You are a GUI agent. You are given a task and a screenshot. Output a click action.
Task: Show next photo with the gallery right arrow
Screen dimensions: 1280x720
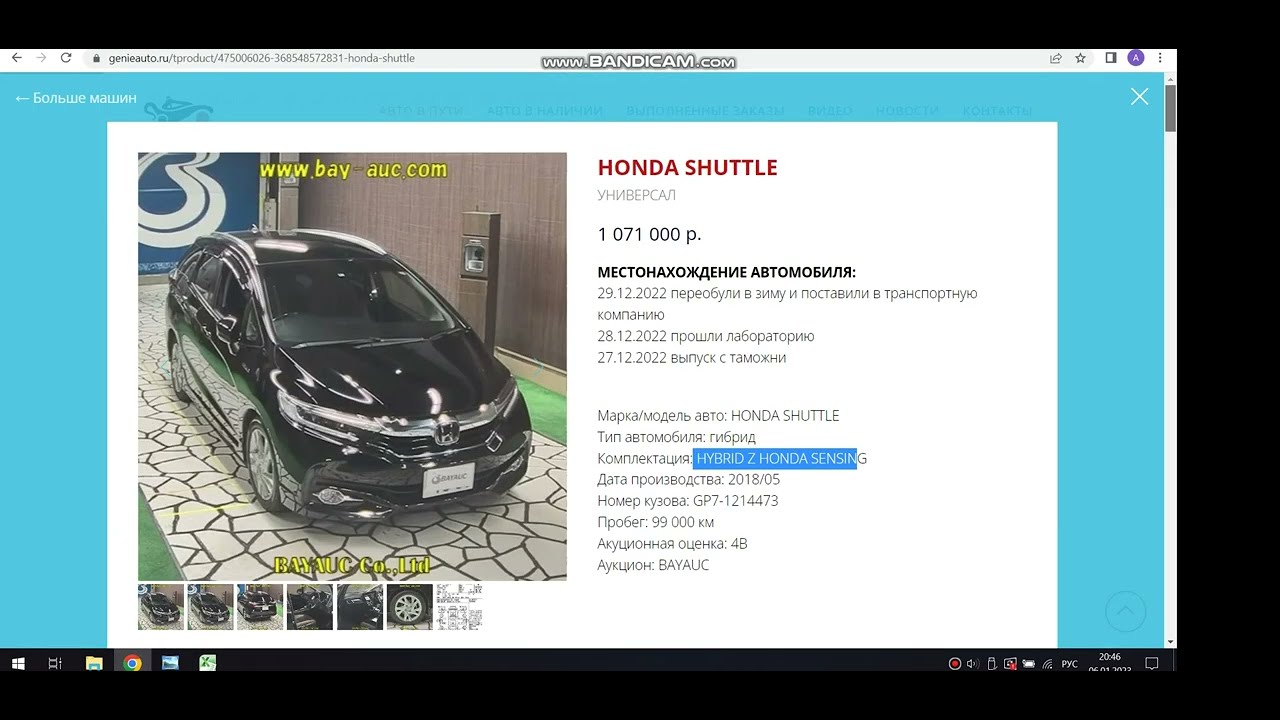click(541, 366)
